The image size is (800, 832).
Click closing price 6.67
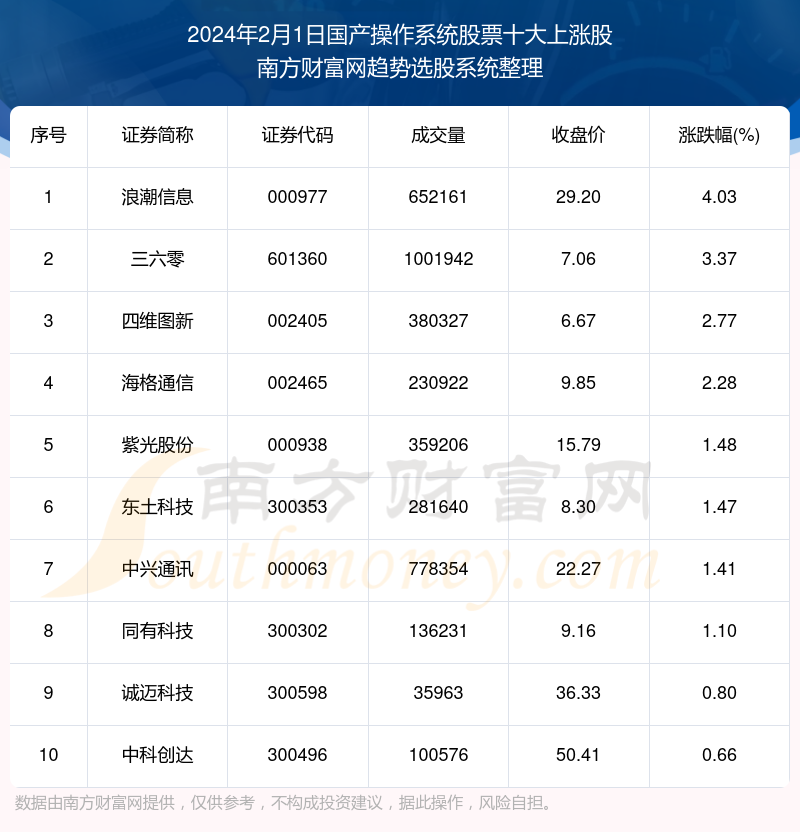click(x=578, y=321)
